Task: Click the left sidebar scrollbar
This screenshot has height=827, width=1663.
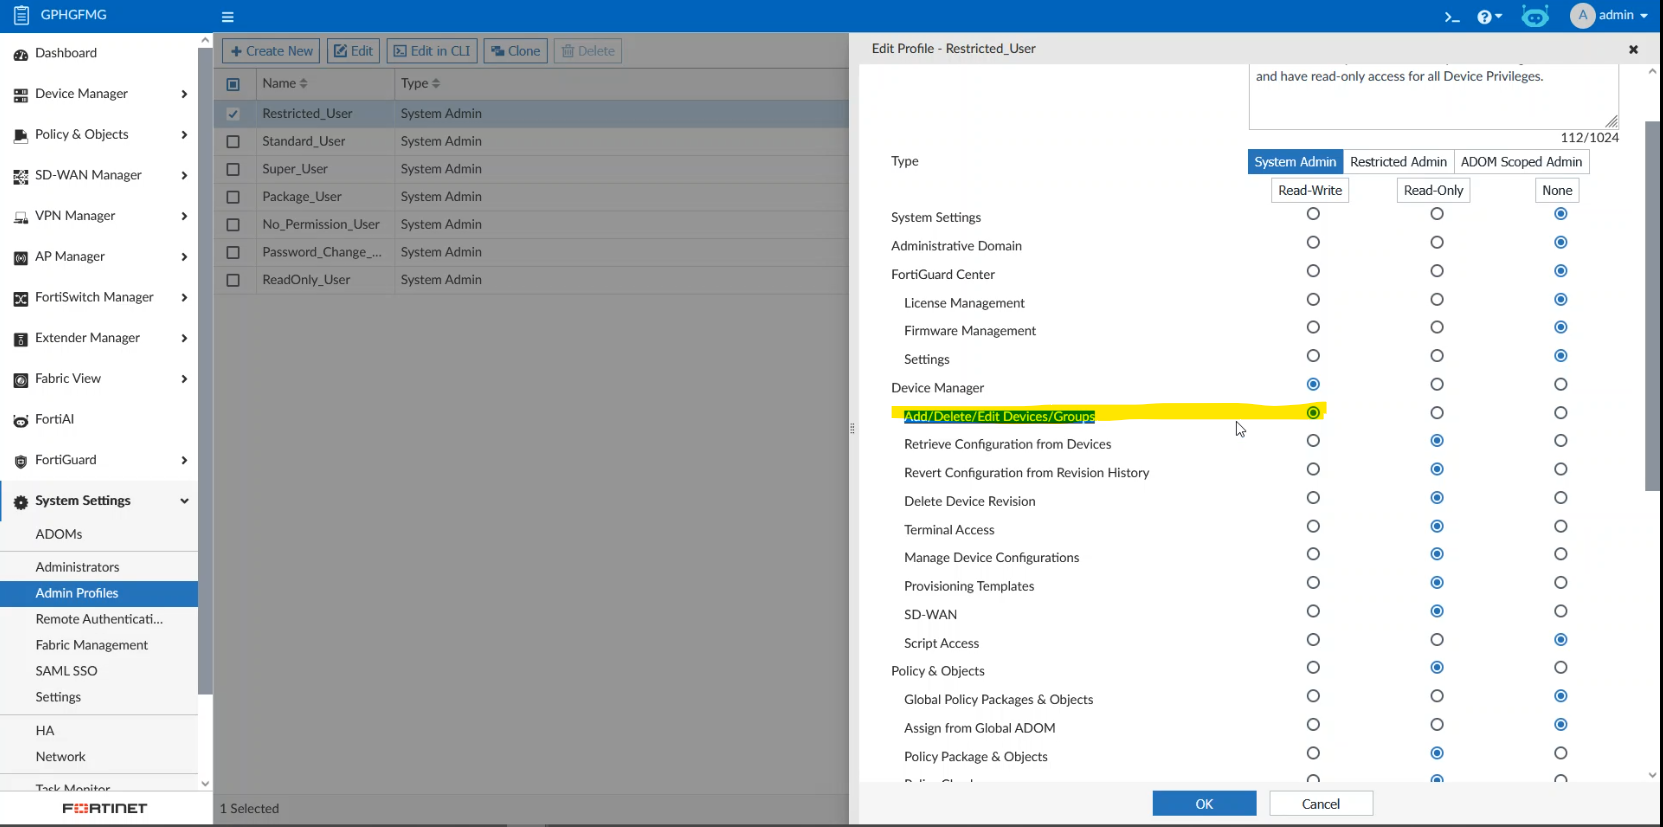Action: [x=205, y=370]
